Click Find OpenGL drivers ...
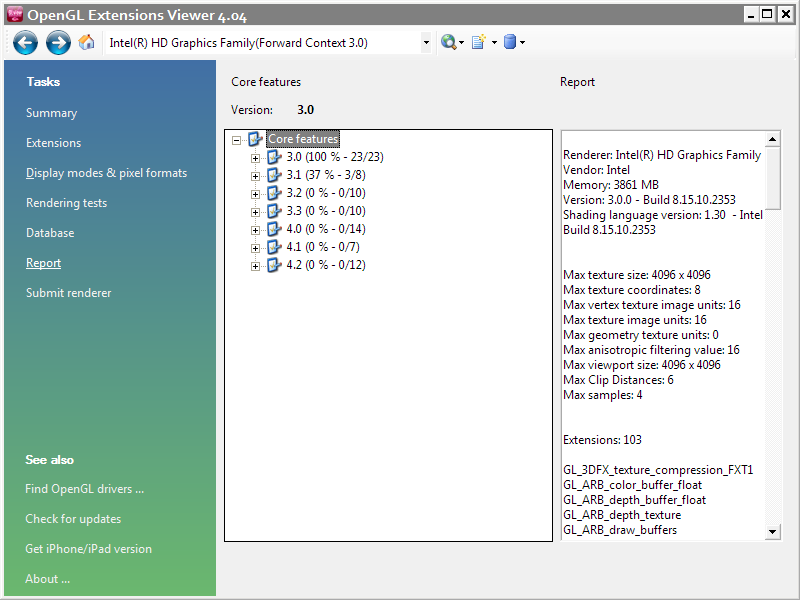 coord(84,489)
